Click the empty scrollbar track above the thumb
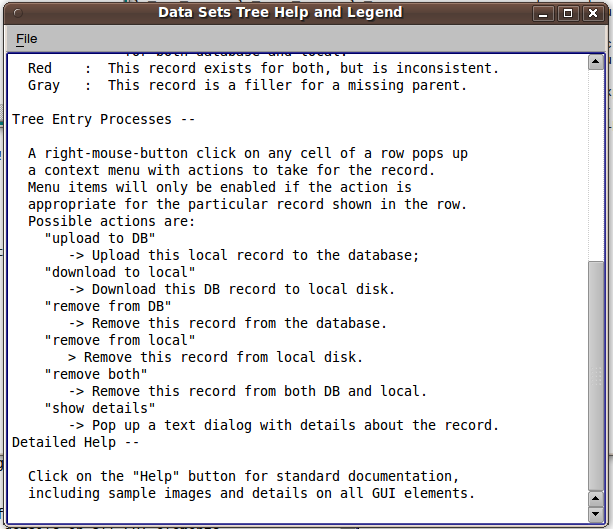The image size is (613, 529). coord(595,165)
